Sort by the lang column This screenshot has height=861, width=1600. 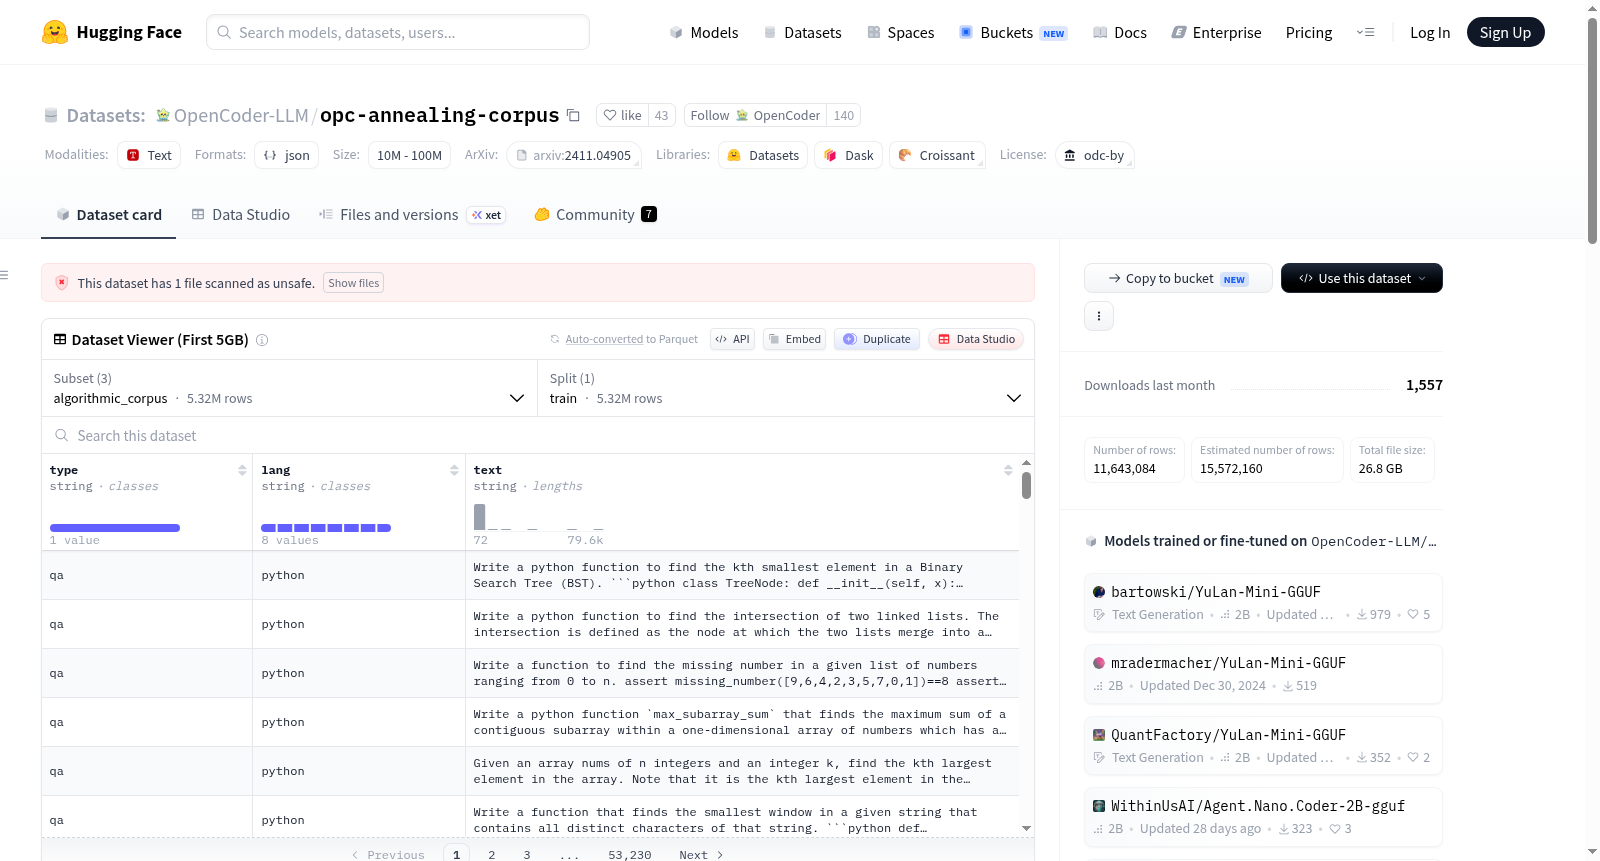tap(454, 470)
